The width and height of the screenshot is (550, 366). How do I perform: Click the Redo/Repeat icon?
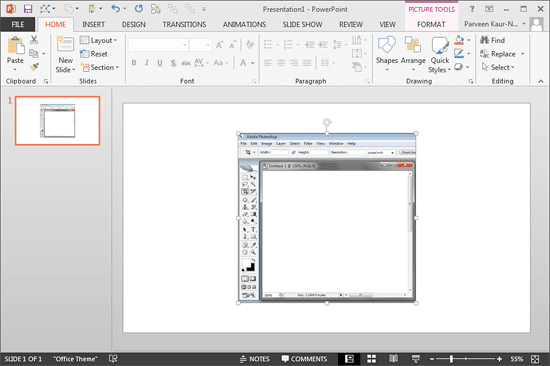click(x=139, y=8)
